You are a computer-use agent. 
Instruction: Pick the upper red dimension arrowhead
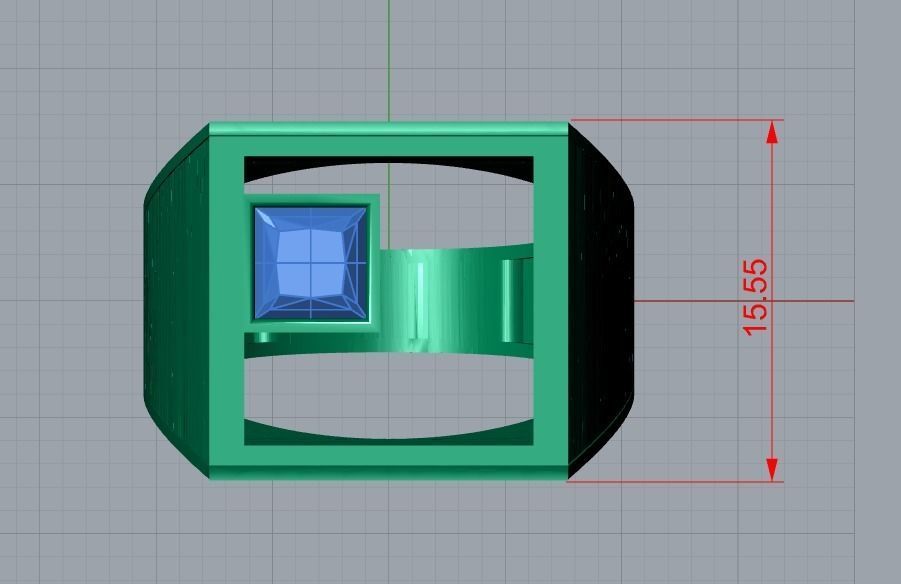[x=772, y=132]
